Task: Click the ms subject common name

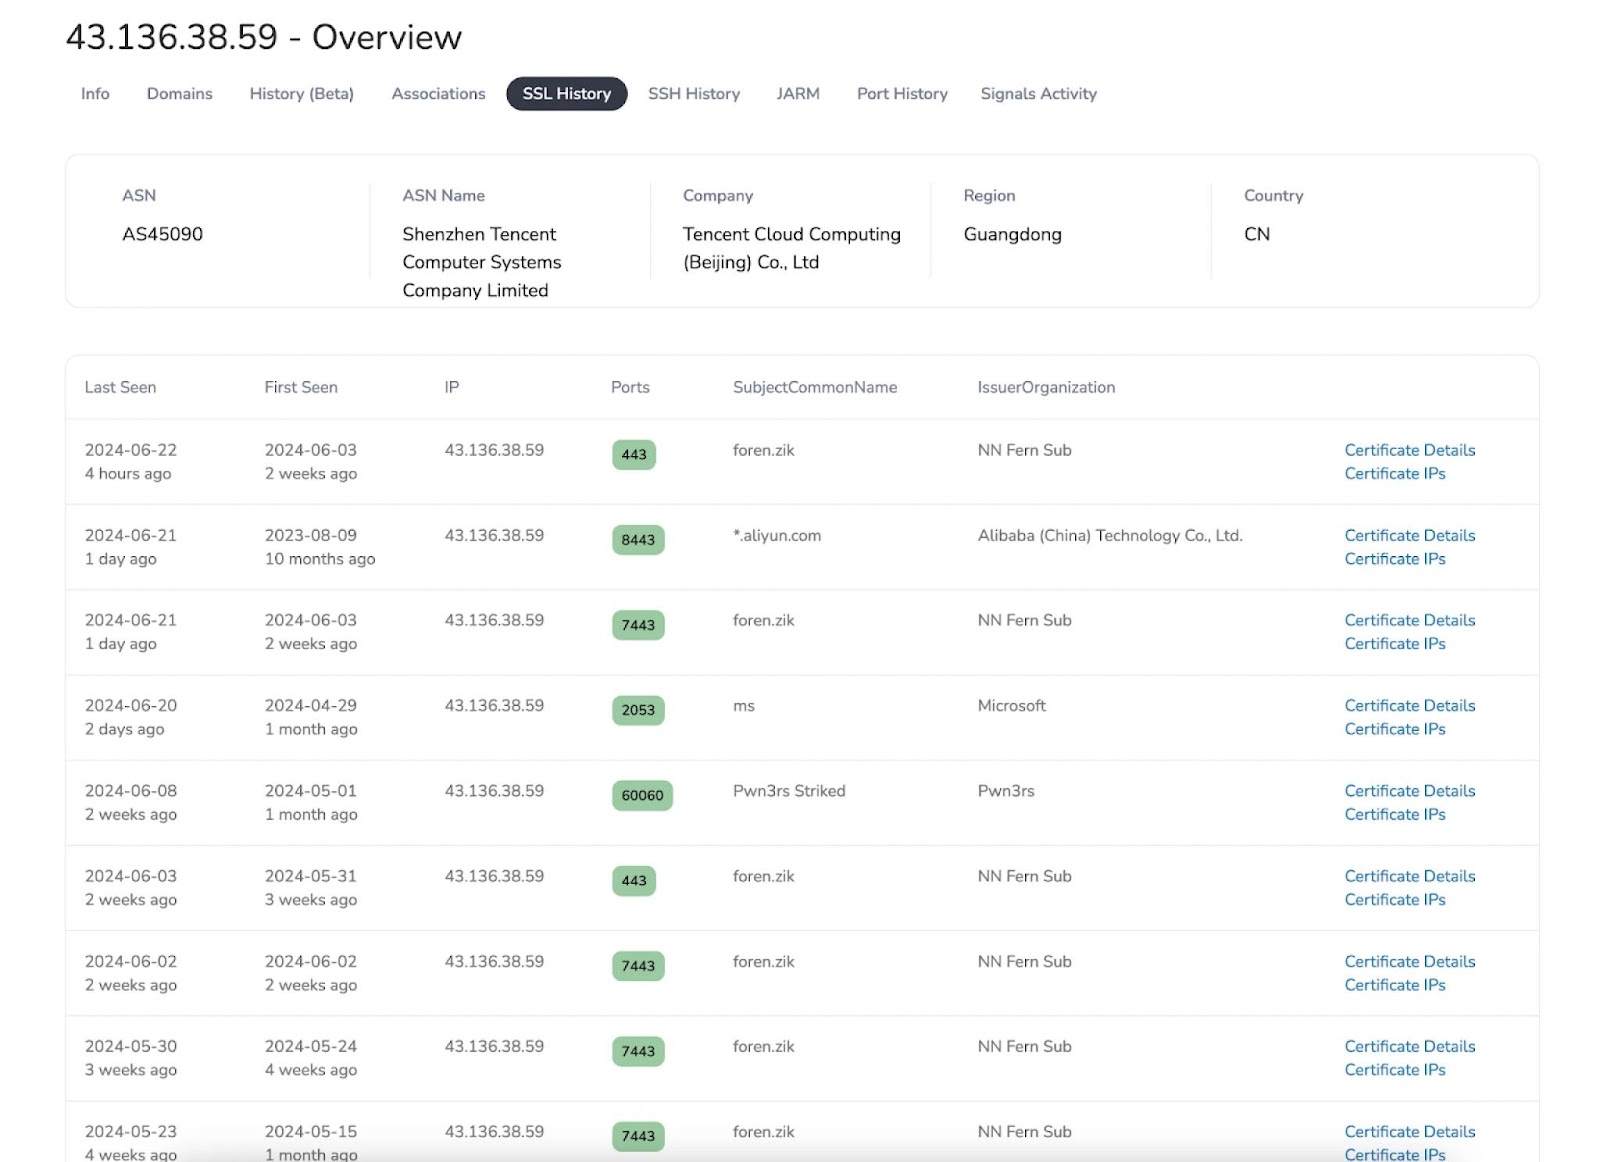Action: [744, 705]
